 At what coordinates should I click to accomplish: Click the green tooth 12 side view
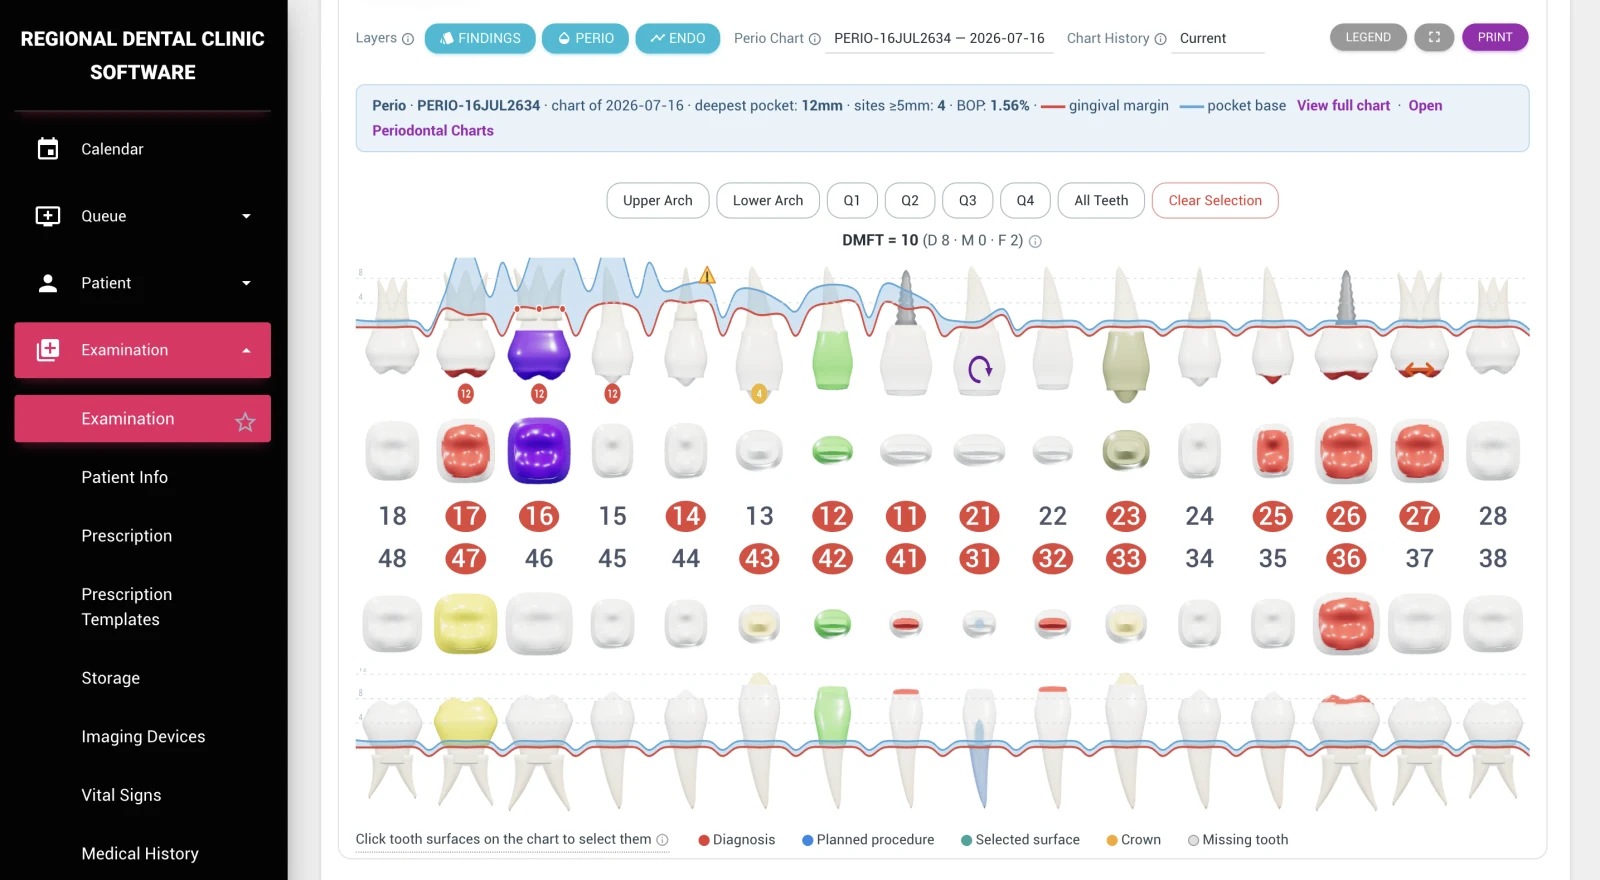pos(832,360)
